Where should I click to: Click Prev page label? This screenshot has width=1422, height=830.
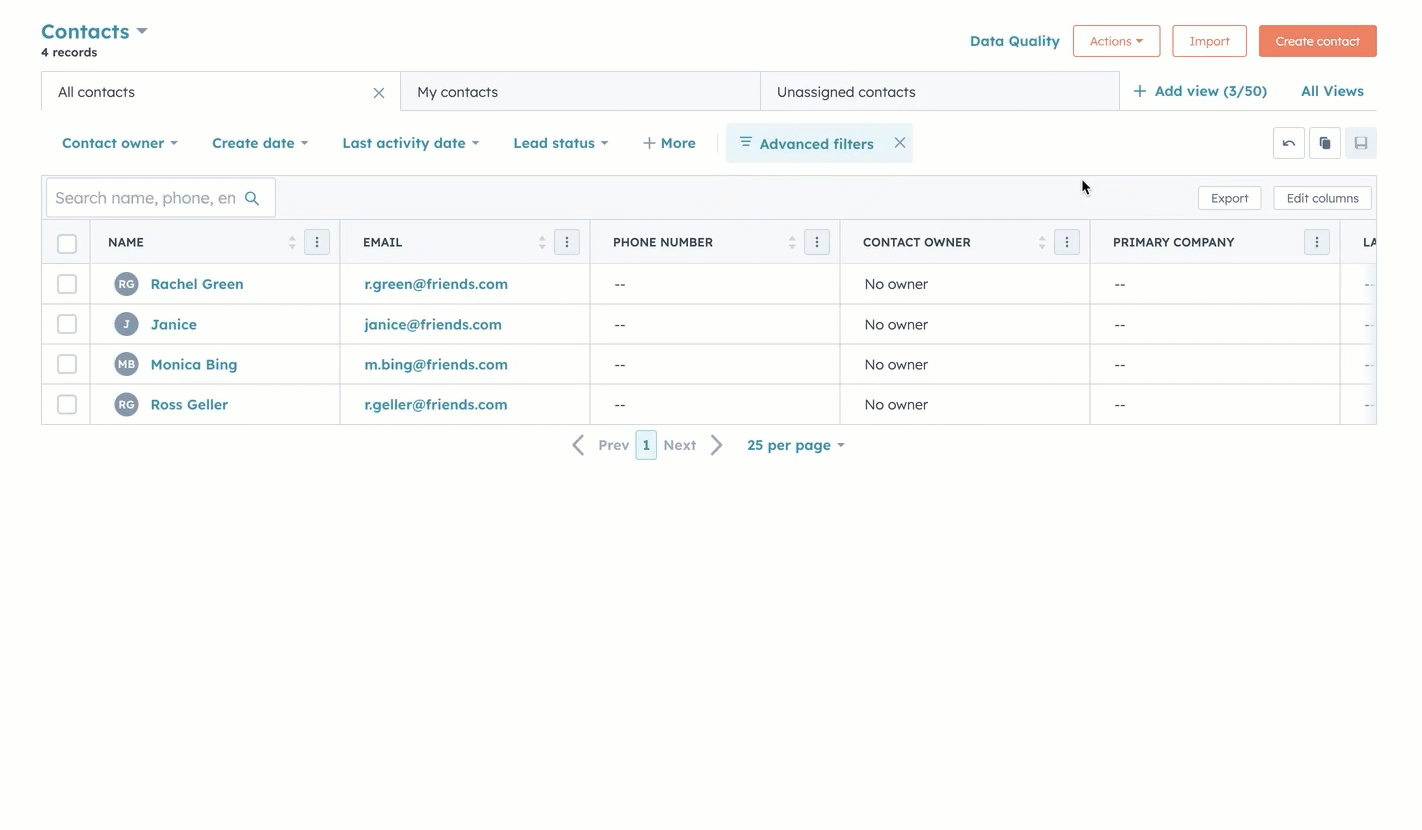[613, 445]
